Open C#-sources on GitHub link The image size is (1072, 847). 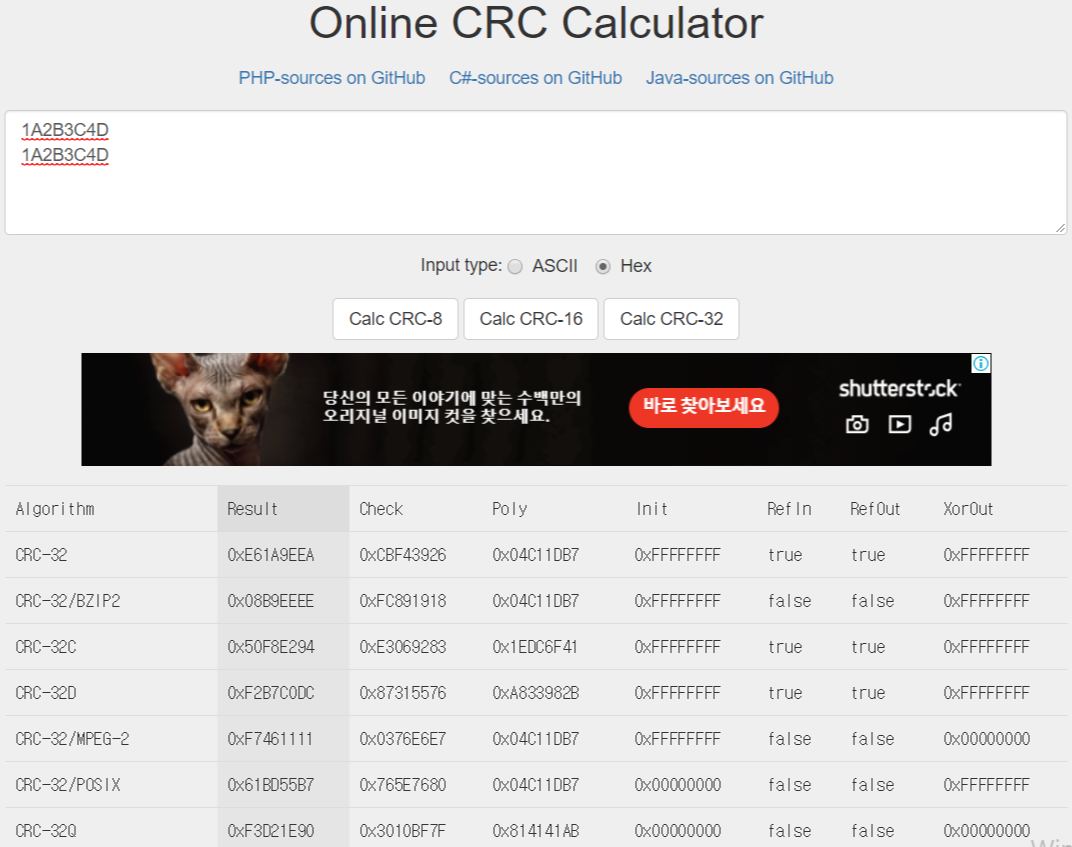coord(535,78)
